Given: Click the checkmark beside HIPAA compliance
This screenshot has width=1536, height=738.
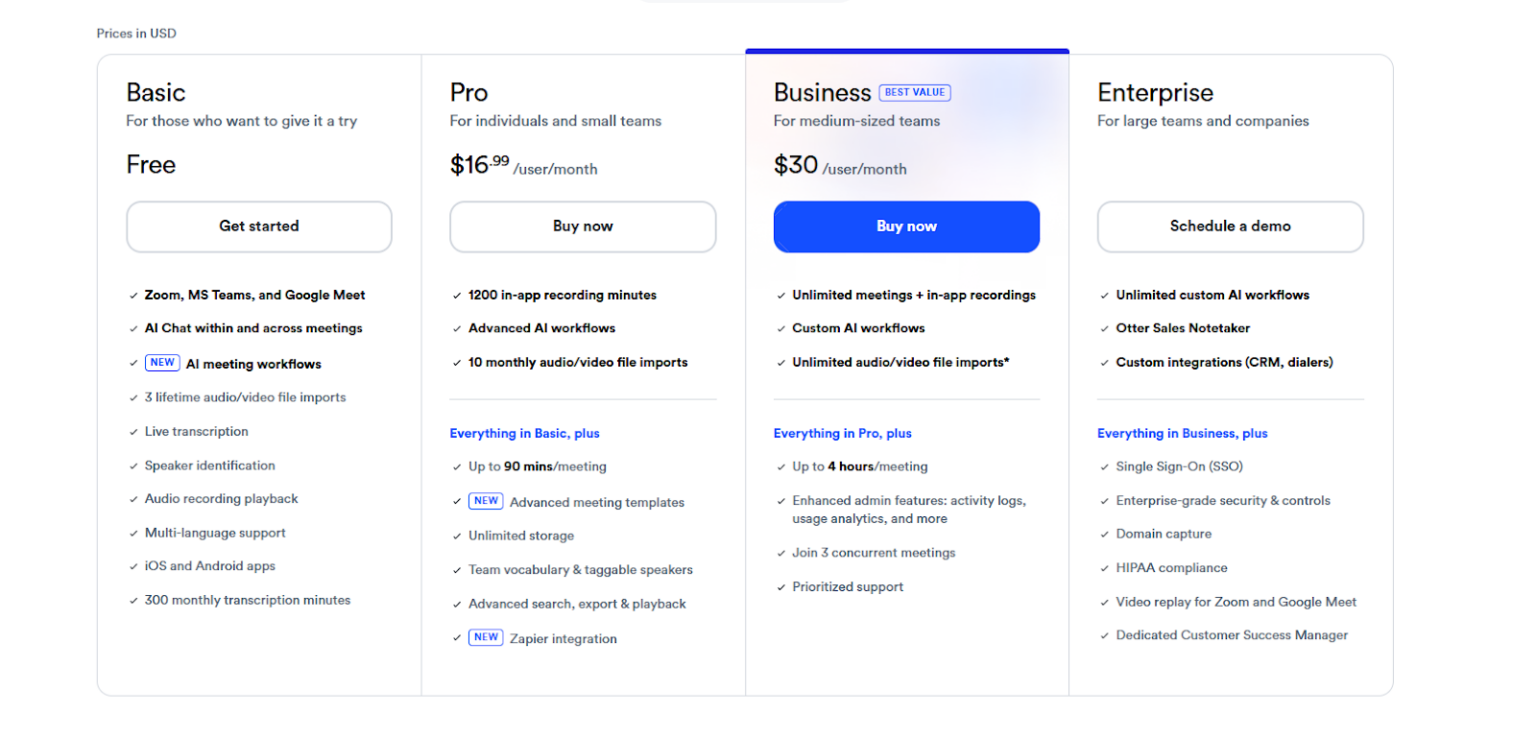Looking at the screenshot, I should pyautogui.click(x=1105, y=567).
